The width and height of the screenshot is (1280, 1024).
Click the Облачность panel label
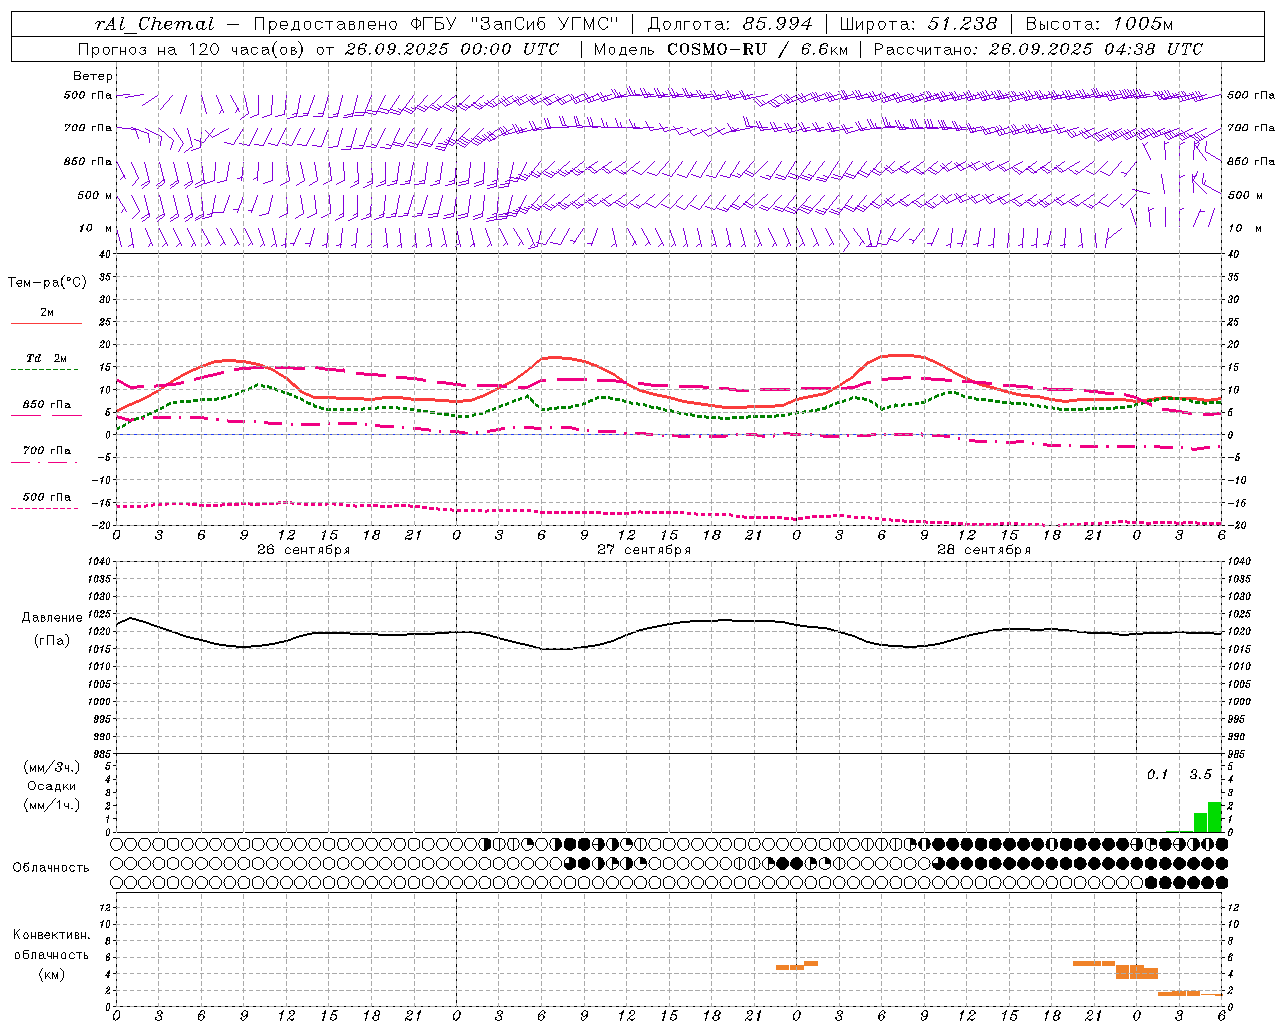click(51, 867)
